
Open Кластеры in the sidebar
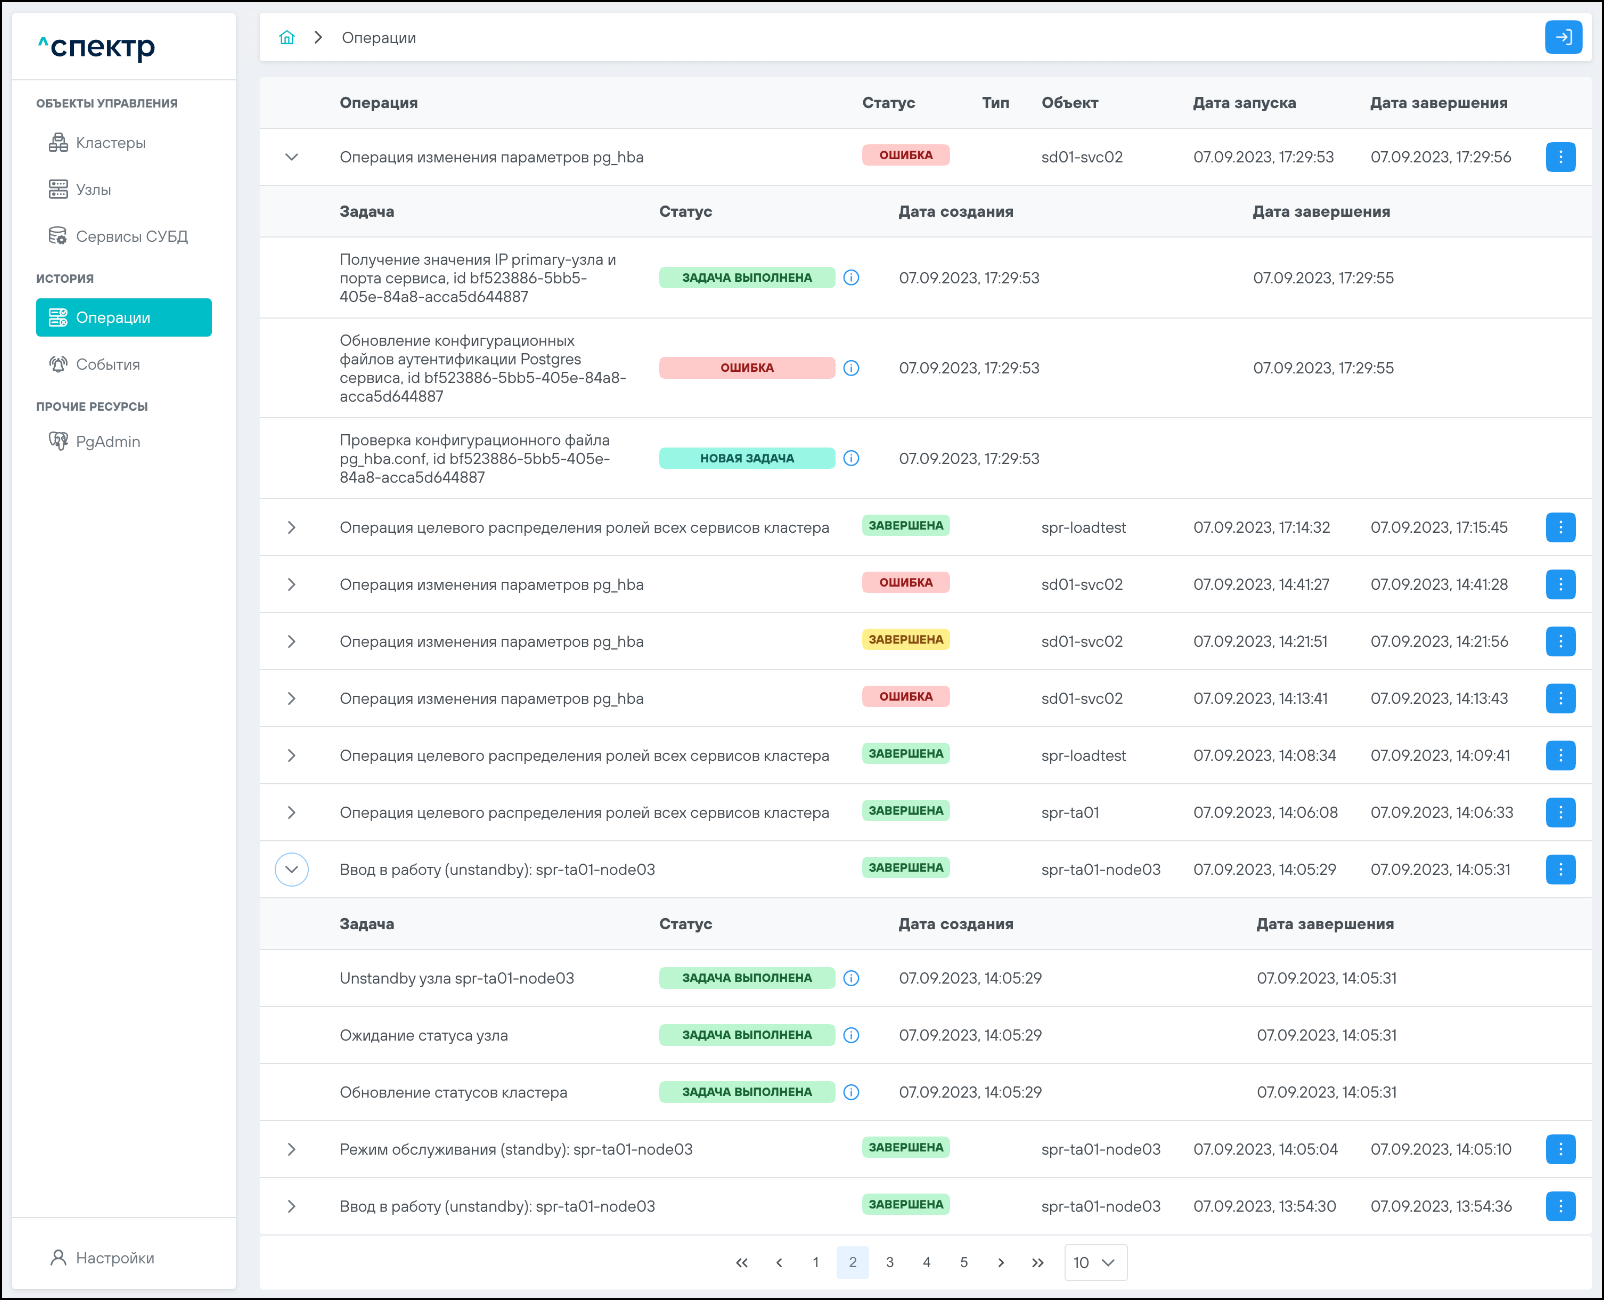(110, 143)
